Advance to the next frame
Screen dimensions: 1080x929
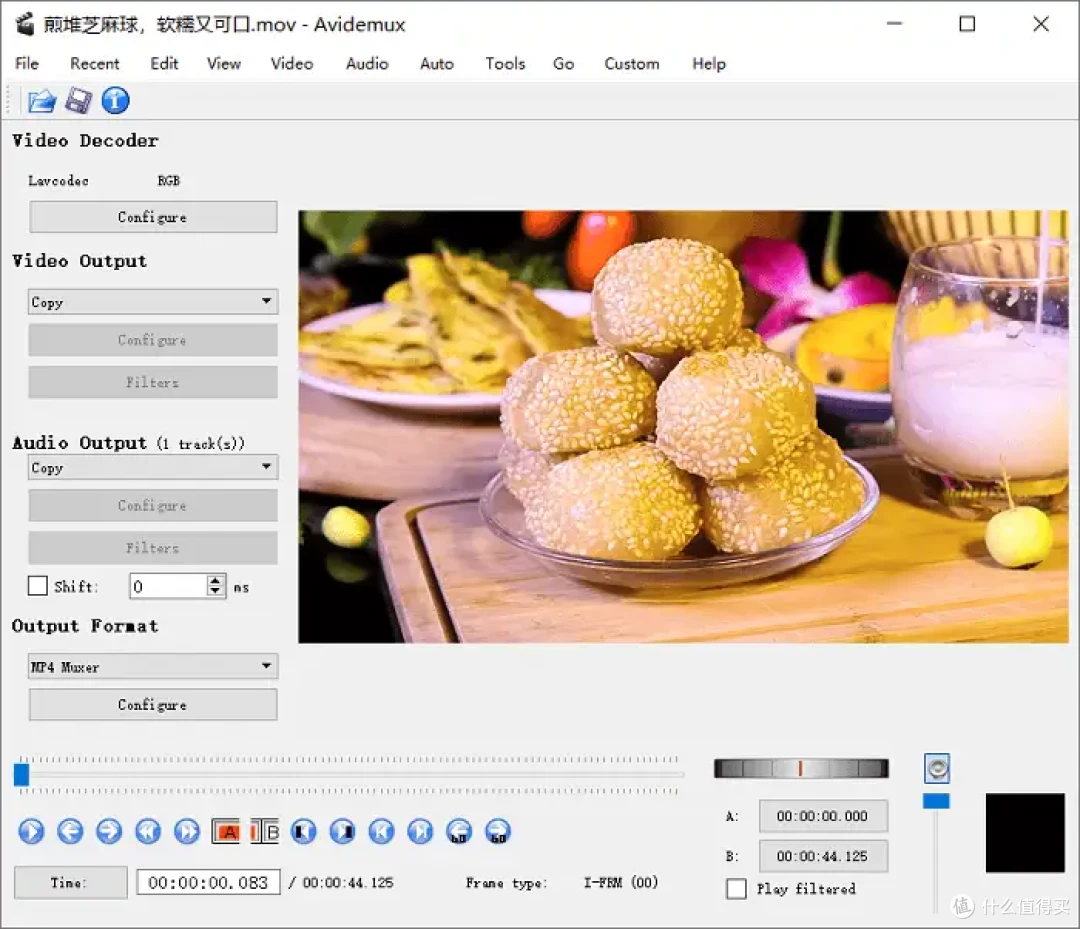coord(109,831)
